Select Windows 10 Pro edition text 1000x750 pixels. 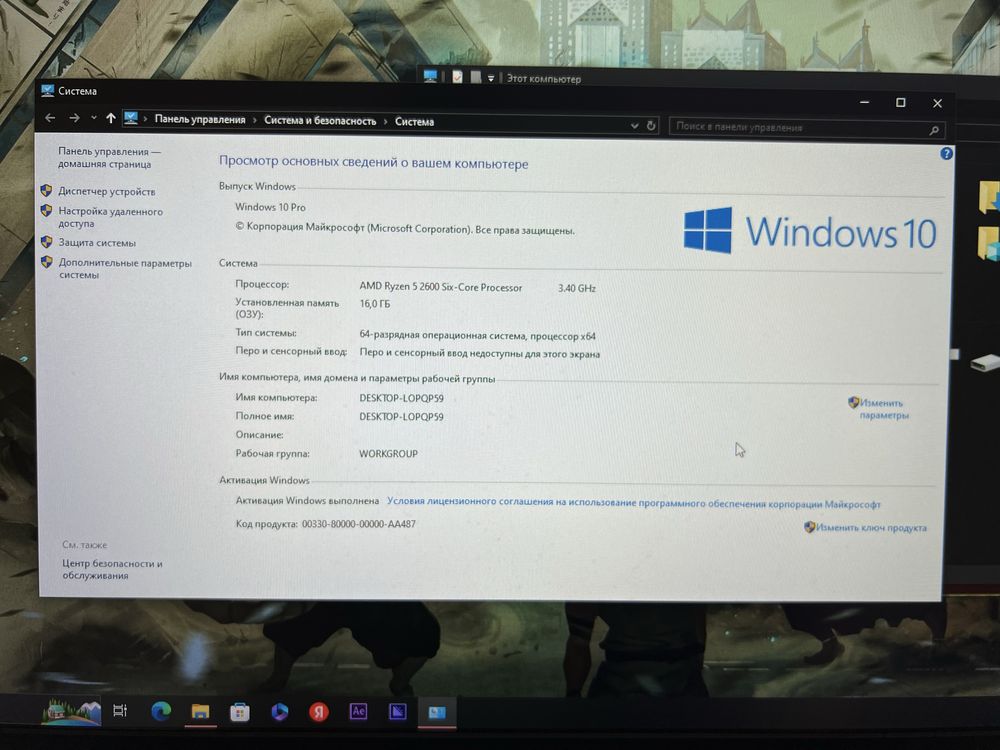point(270,207)
